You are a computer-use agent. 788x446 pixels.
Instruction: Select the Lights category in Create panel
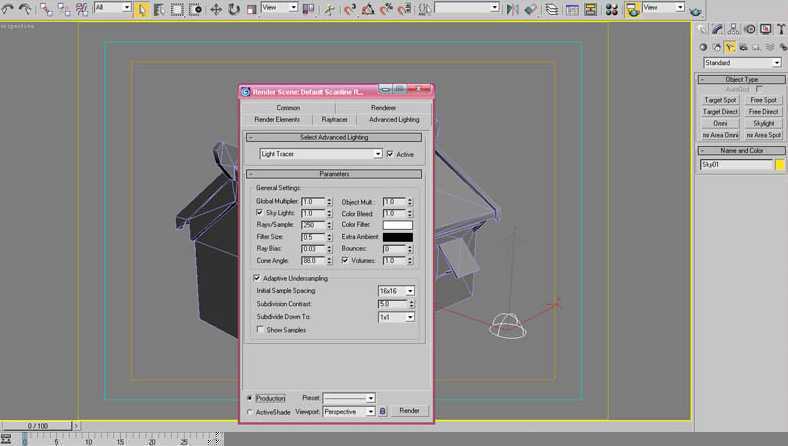730,47
